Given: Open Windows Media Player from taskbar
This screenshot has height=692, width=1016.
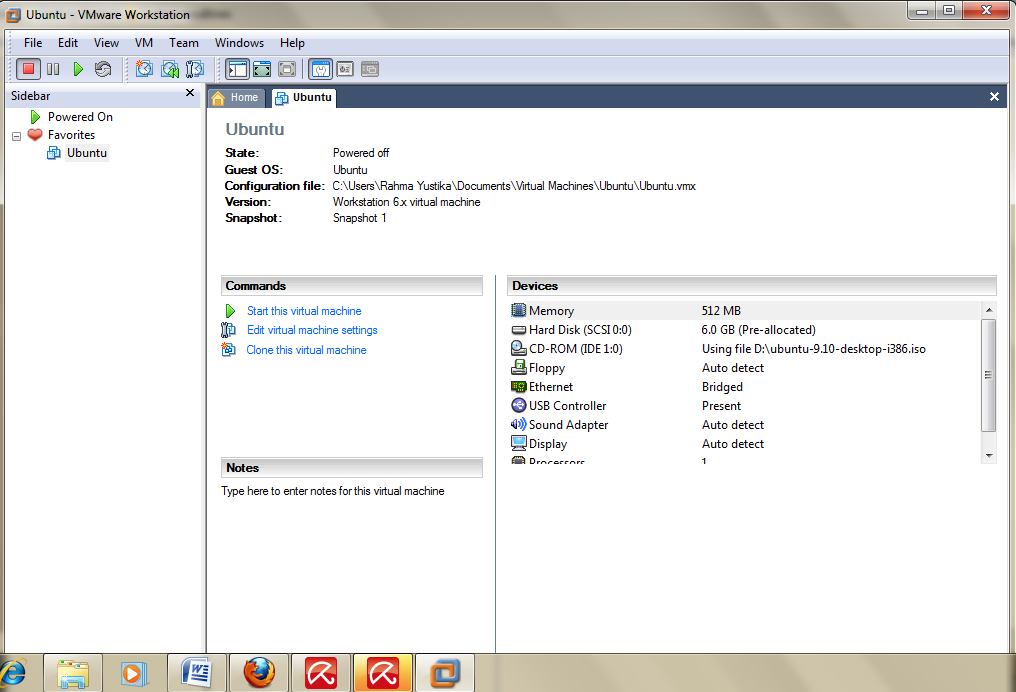Looking at the screenshot, I should pyautogui.click(x=134, y=673).
